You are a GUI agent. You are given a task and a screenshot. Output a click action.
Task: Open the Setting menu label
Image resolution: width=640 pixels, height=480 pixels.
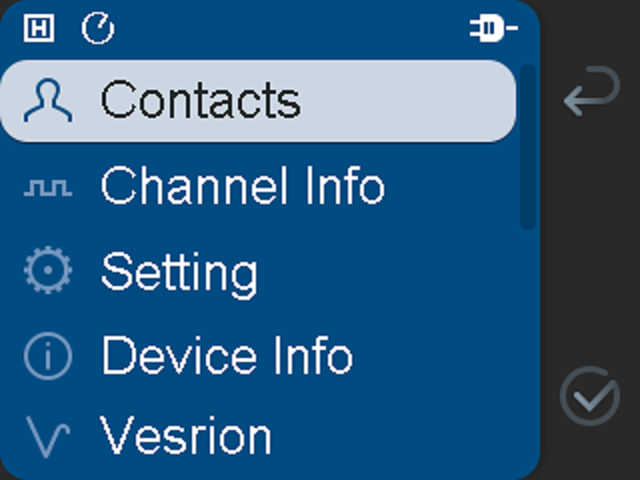179,272
